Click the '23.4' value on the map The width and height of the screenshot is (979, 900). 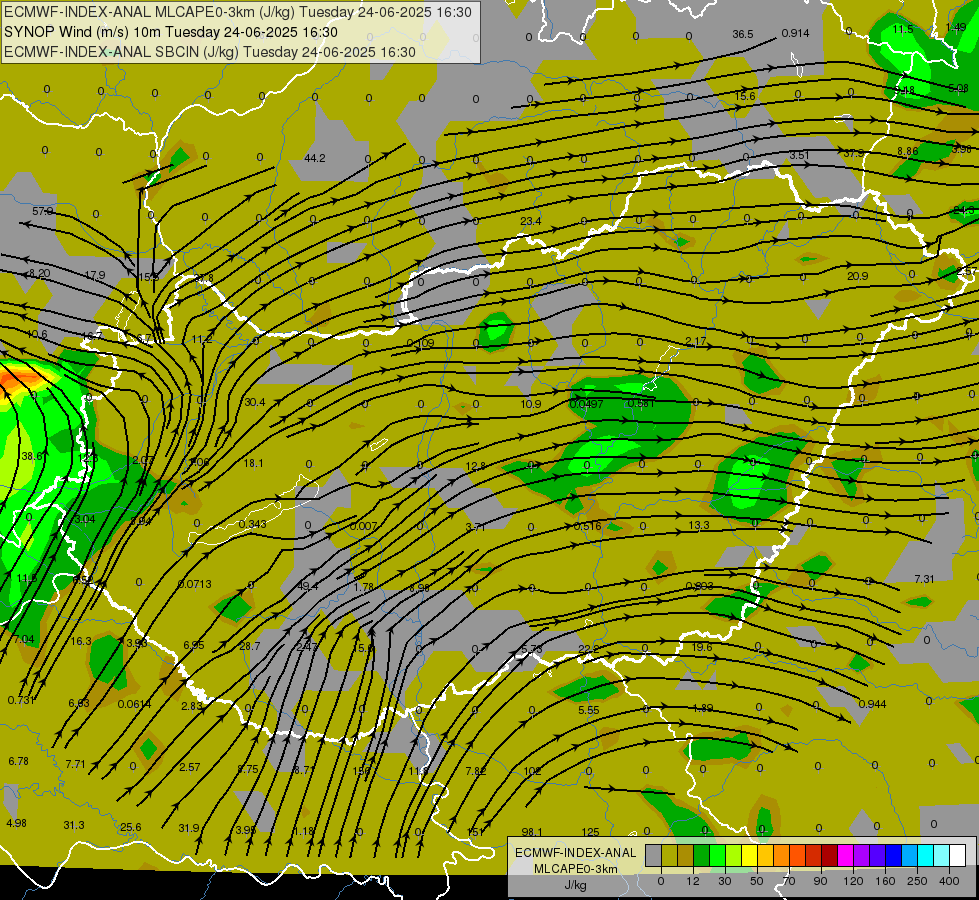tap(531, 221)
